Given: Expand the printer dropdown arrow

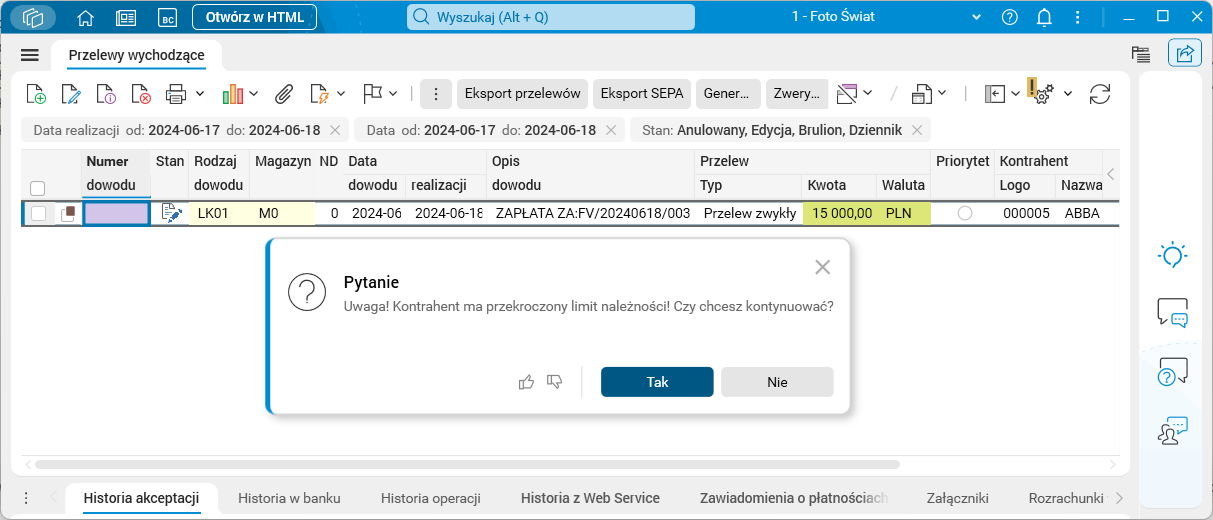Looking at the screenshot, I should click(x=200, y=94).
